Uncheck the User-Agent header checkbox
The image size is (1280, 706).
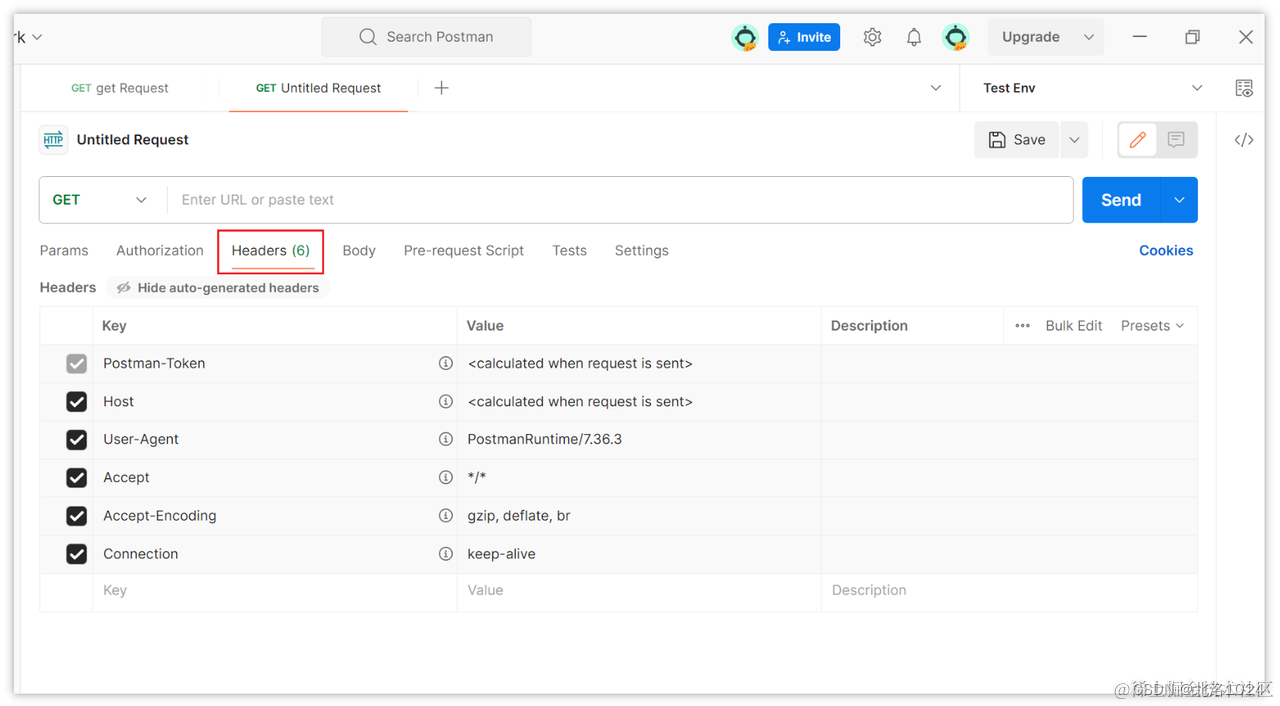click(76, 439)
